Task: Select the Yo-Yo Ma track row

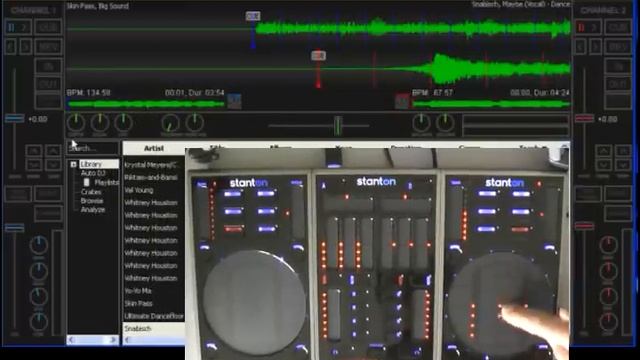Action: (x=154, y=291)
